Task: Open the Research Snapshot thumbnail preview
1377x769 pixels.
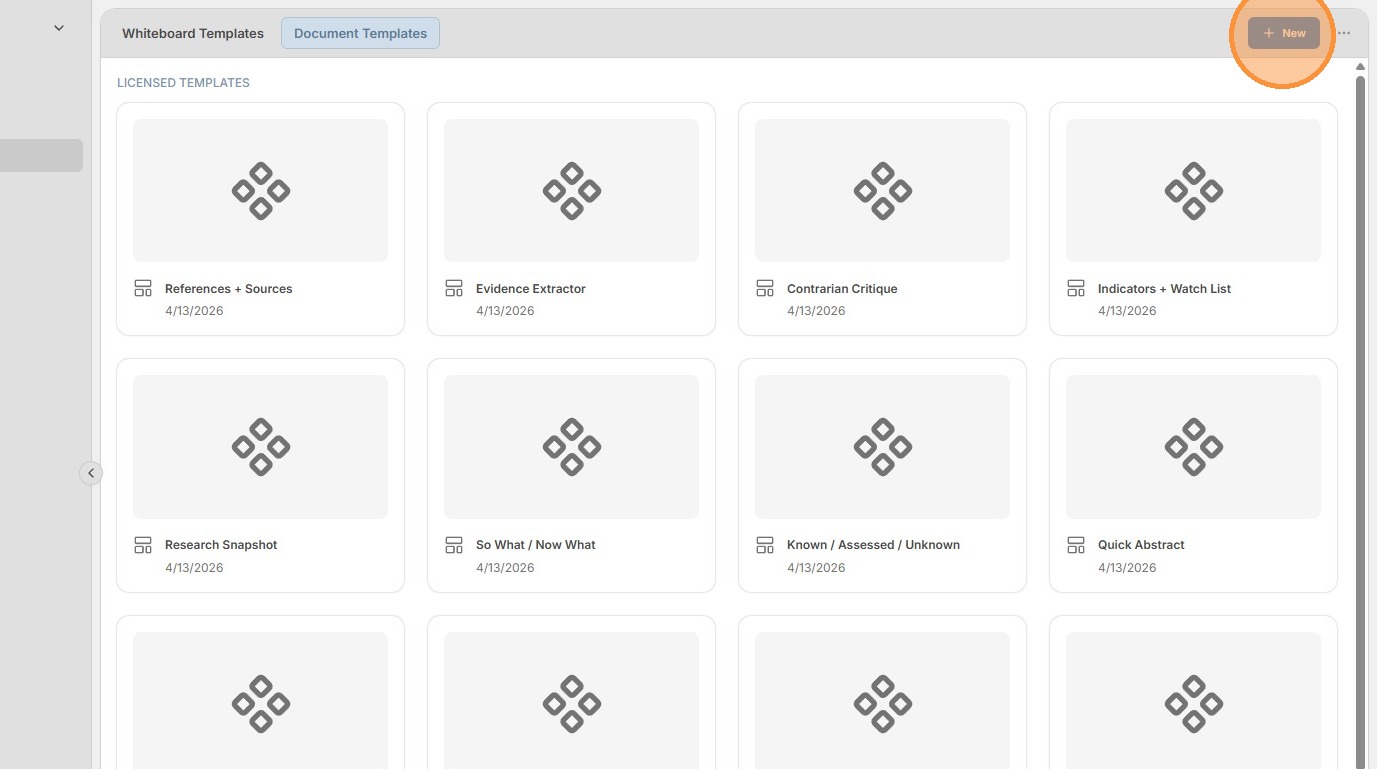Action: (x=260, y=447)
